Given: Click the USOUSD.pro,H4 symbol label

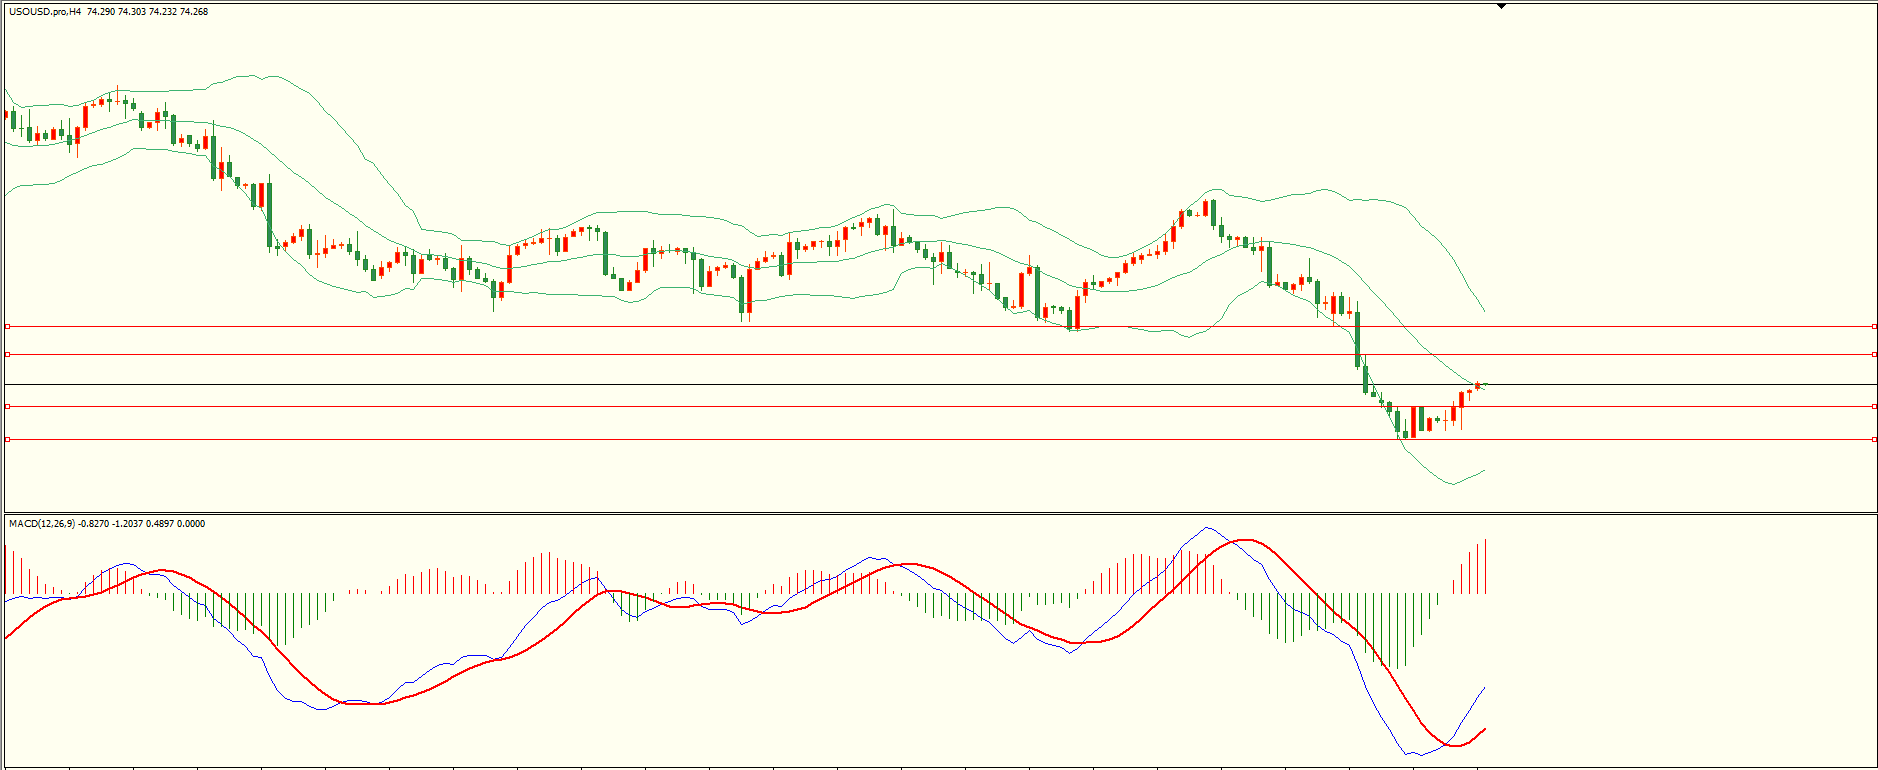Looking at the screenshot, I should (x=45, y=12).
